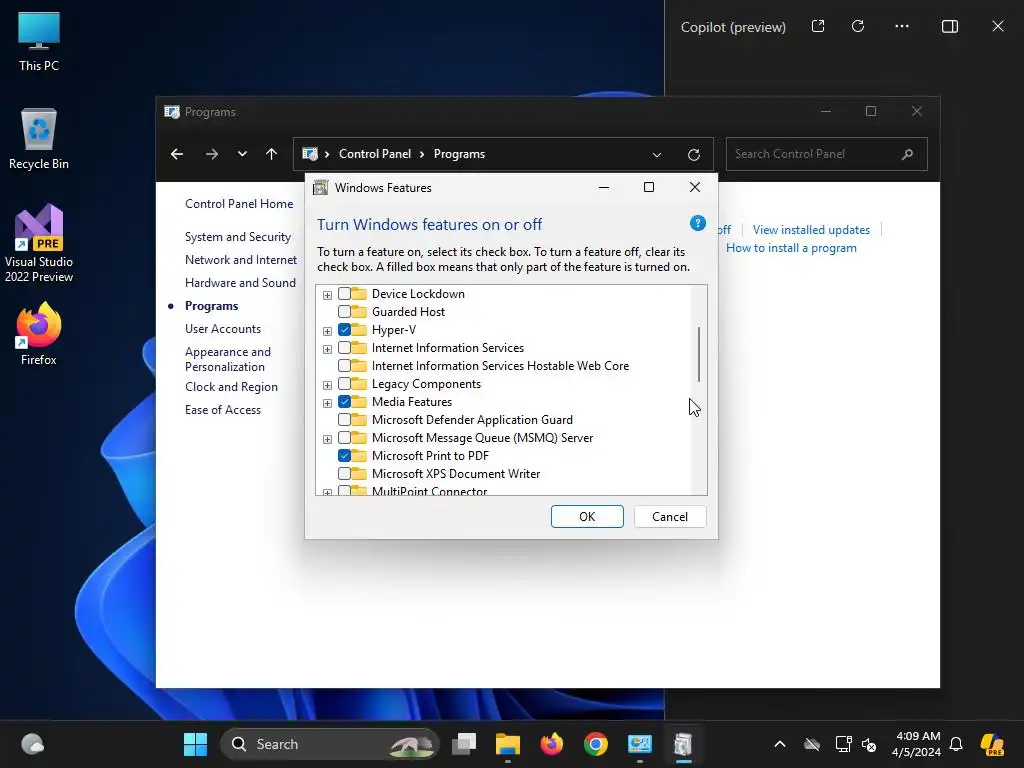Open User Accounts category

(223, 328)
